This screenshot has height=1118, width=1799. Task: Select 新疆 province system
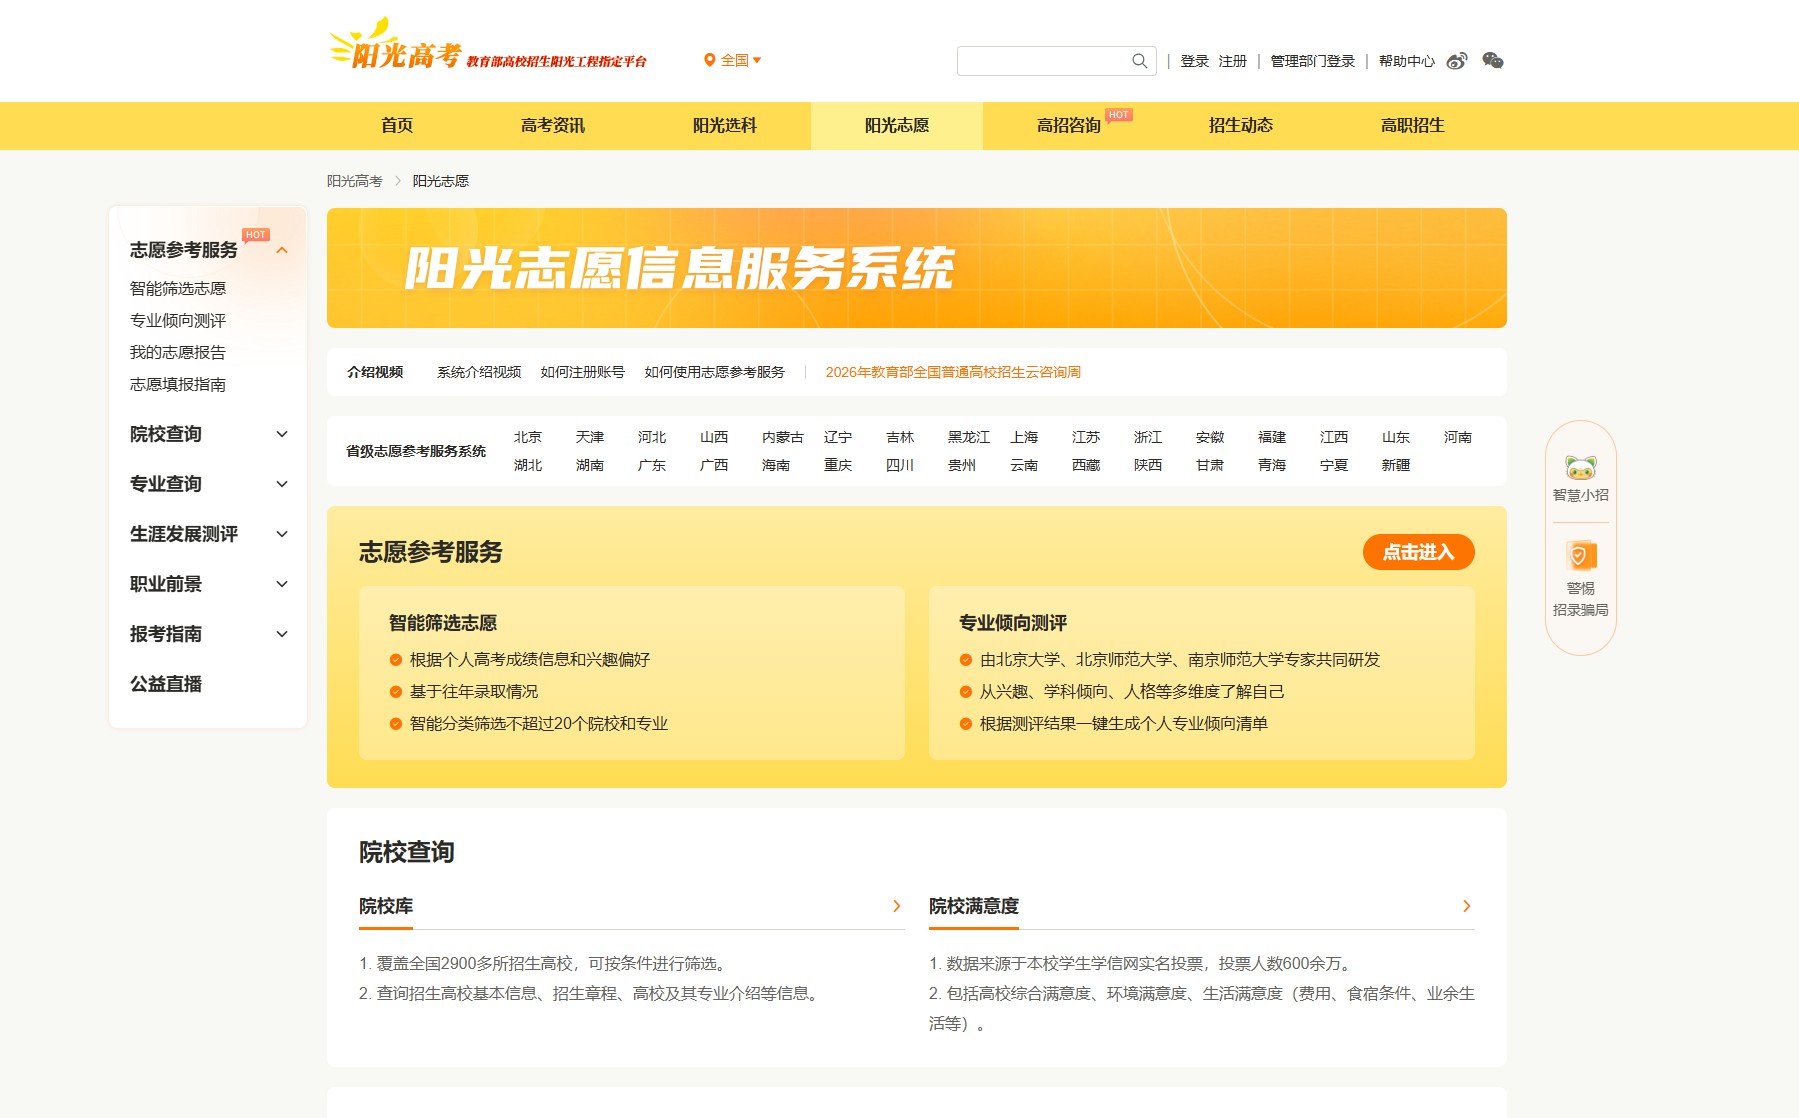pyautogui.click(x=1396, y=465)
